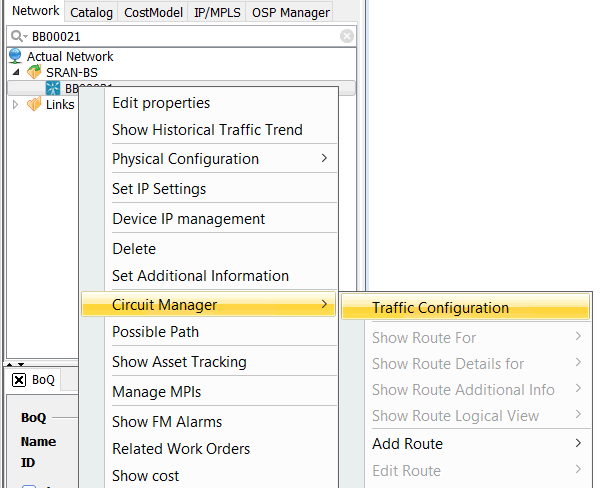Select Show FM Alarms menu entry
The height and width of the screenshot is (488, 612).
point(167,422)
